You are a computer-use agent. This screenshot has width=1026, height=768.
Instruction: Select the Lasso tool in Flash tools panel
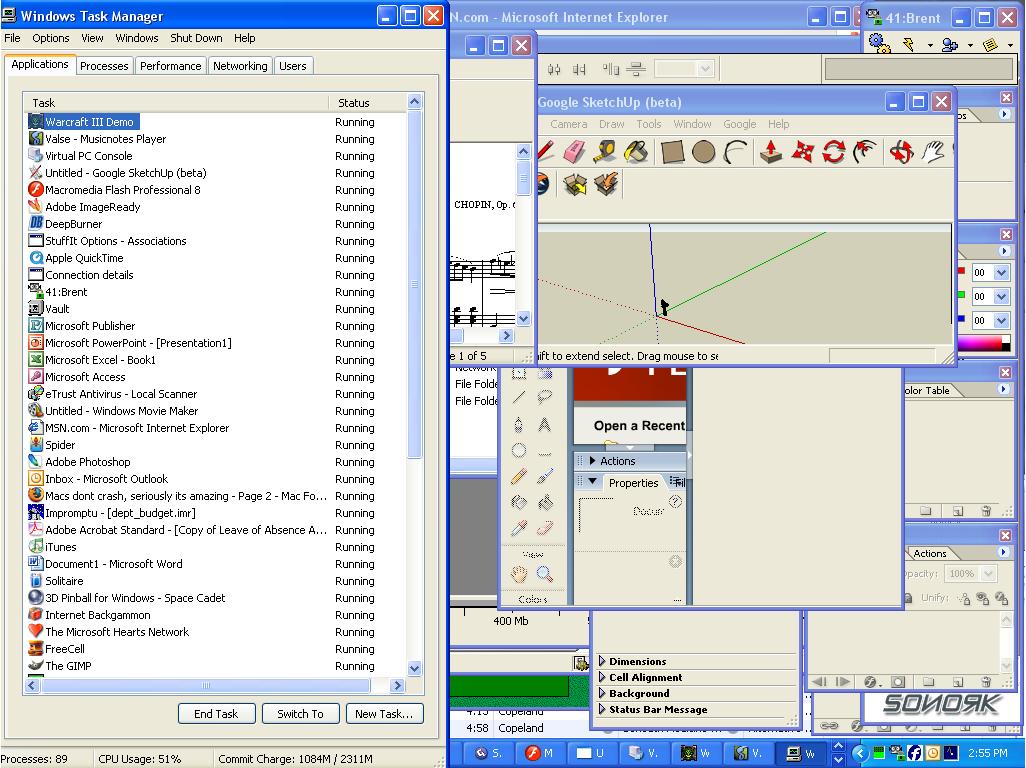click(544, 397)
